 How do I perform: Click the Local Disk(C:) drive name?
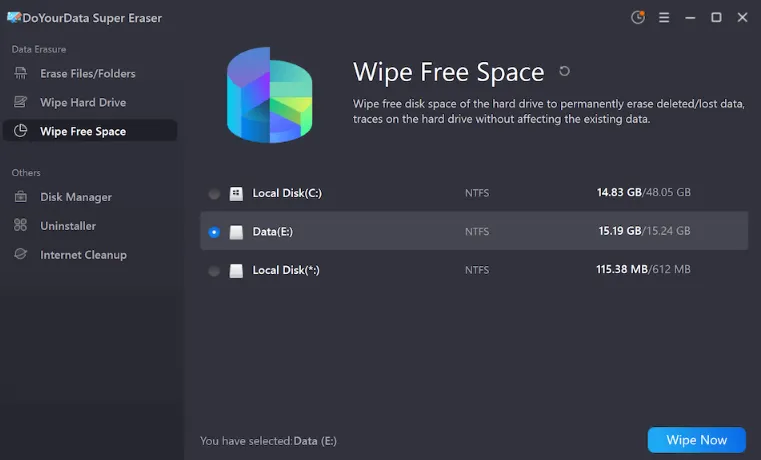287,193
